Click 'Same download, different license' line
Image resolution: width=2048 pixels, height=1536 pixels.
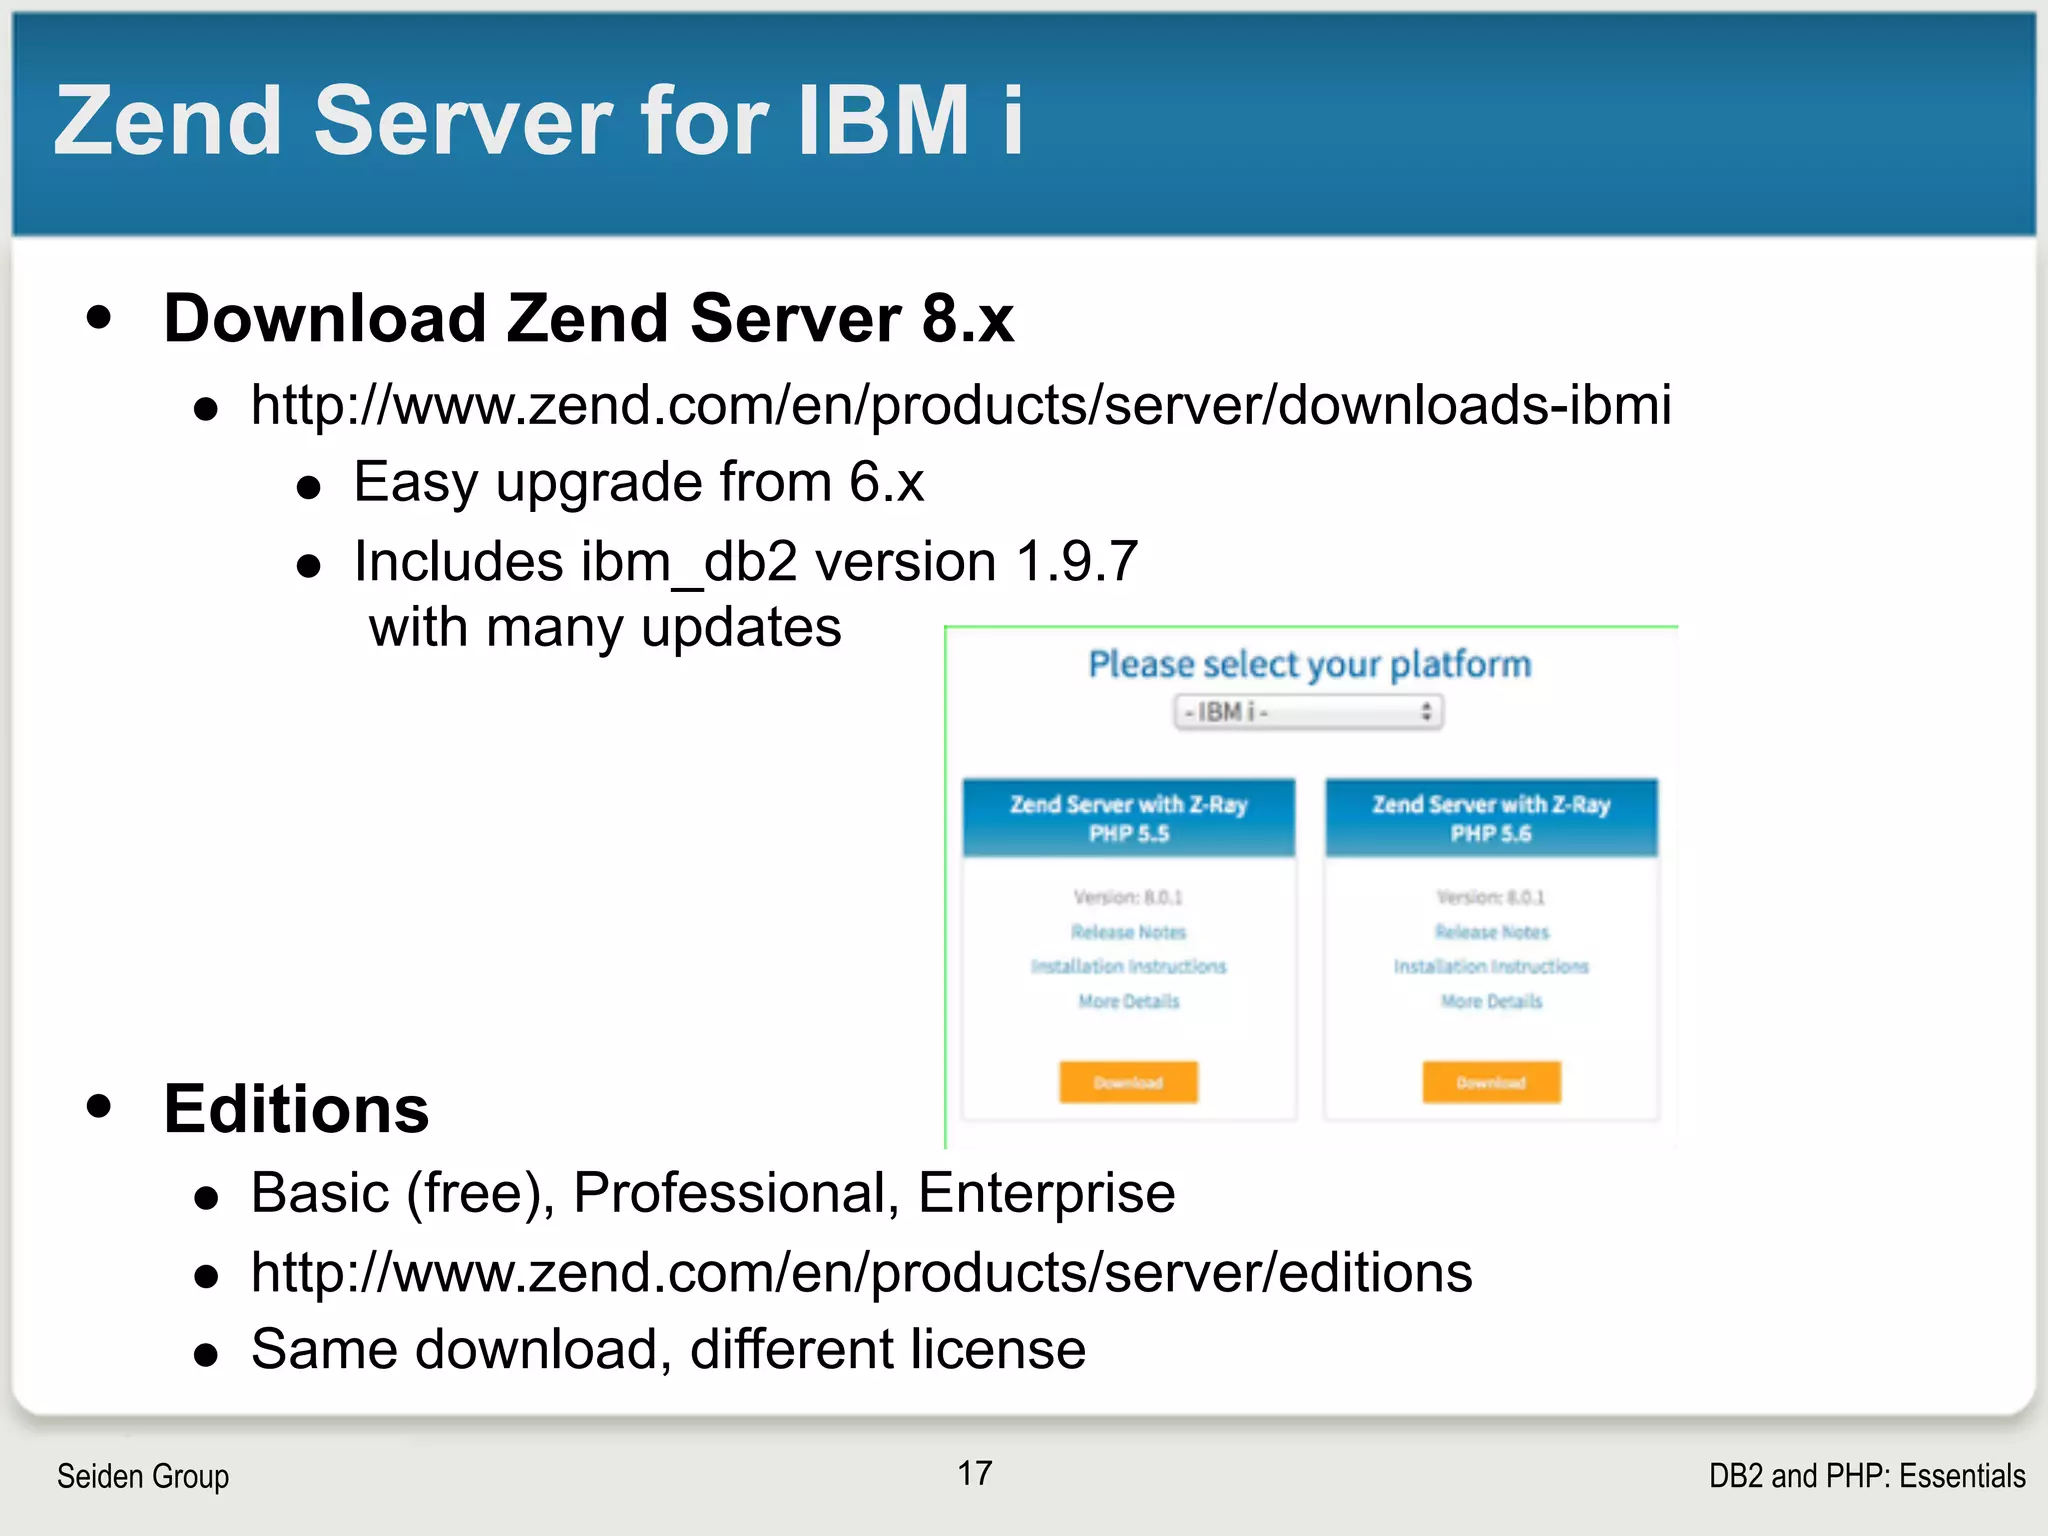click(668, 1349)
